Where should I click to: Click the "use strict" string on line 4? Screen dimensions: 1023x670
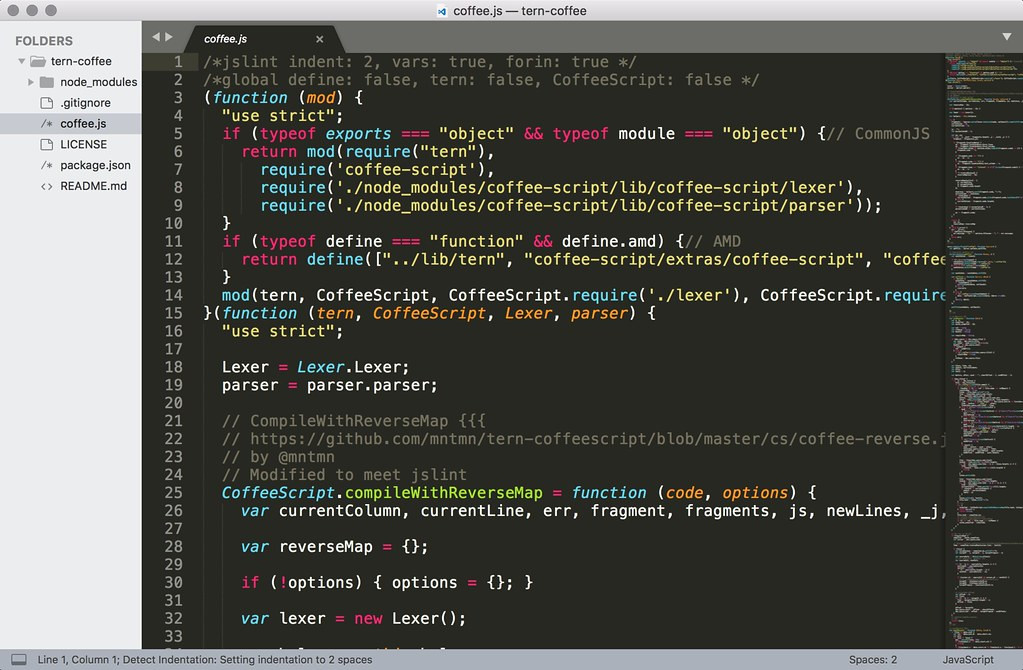tap(277, 115)
